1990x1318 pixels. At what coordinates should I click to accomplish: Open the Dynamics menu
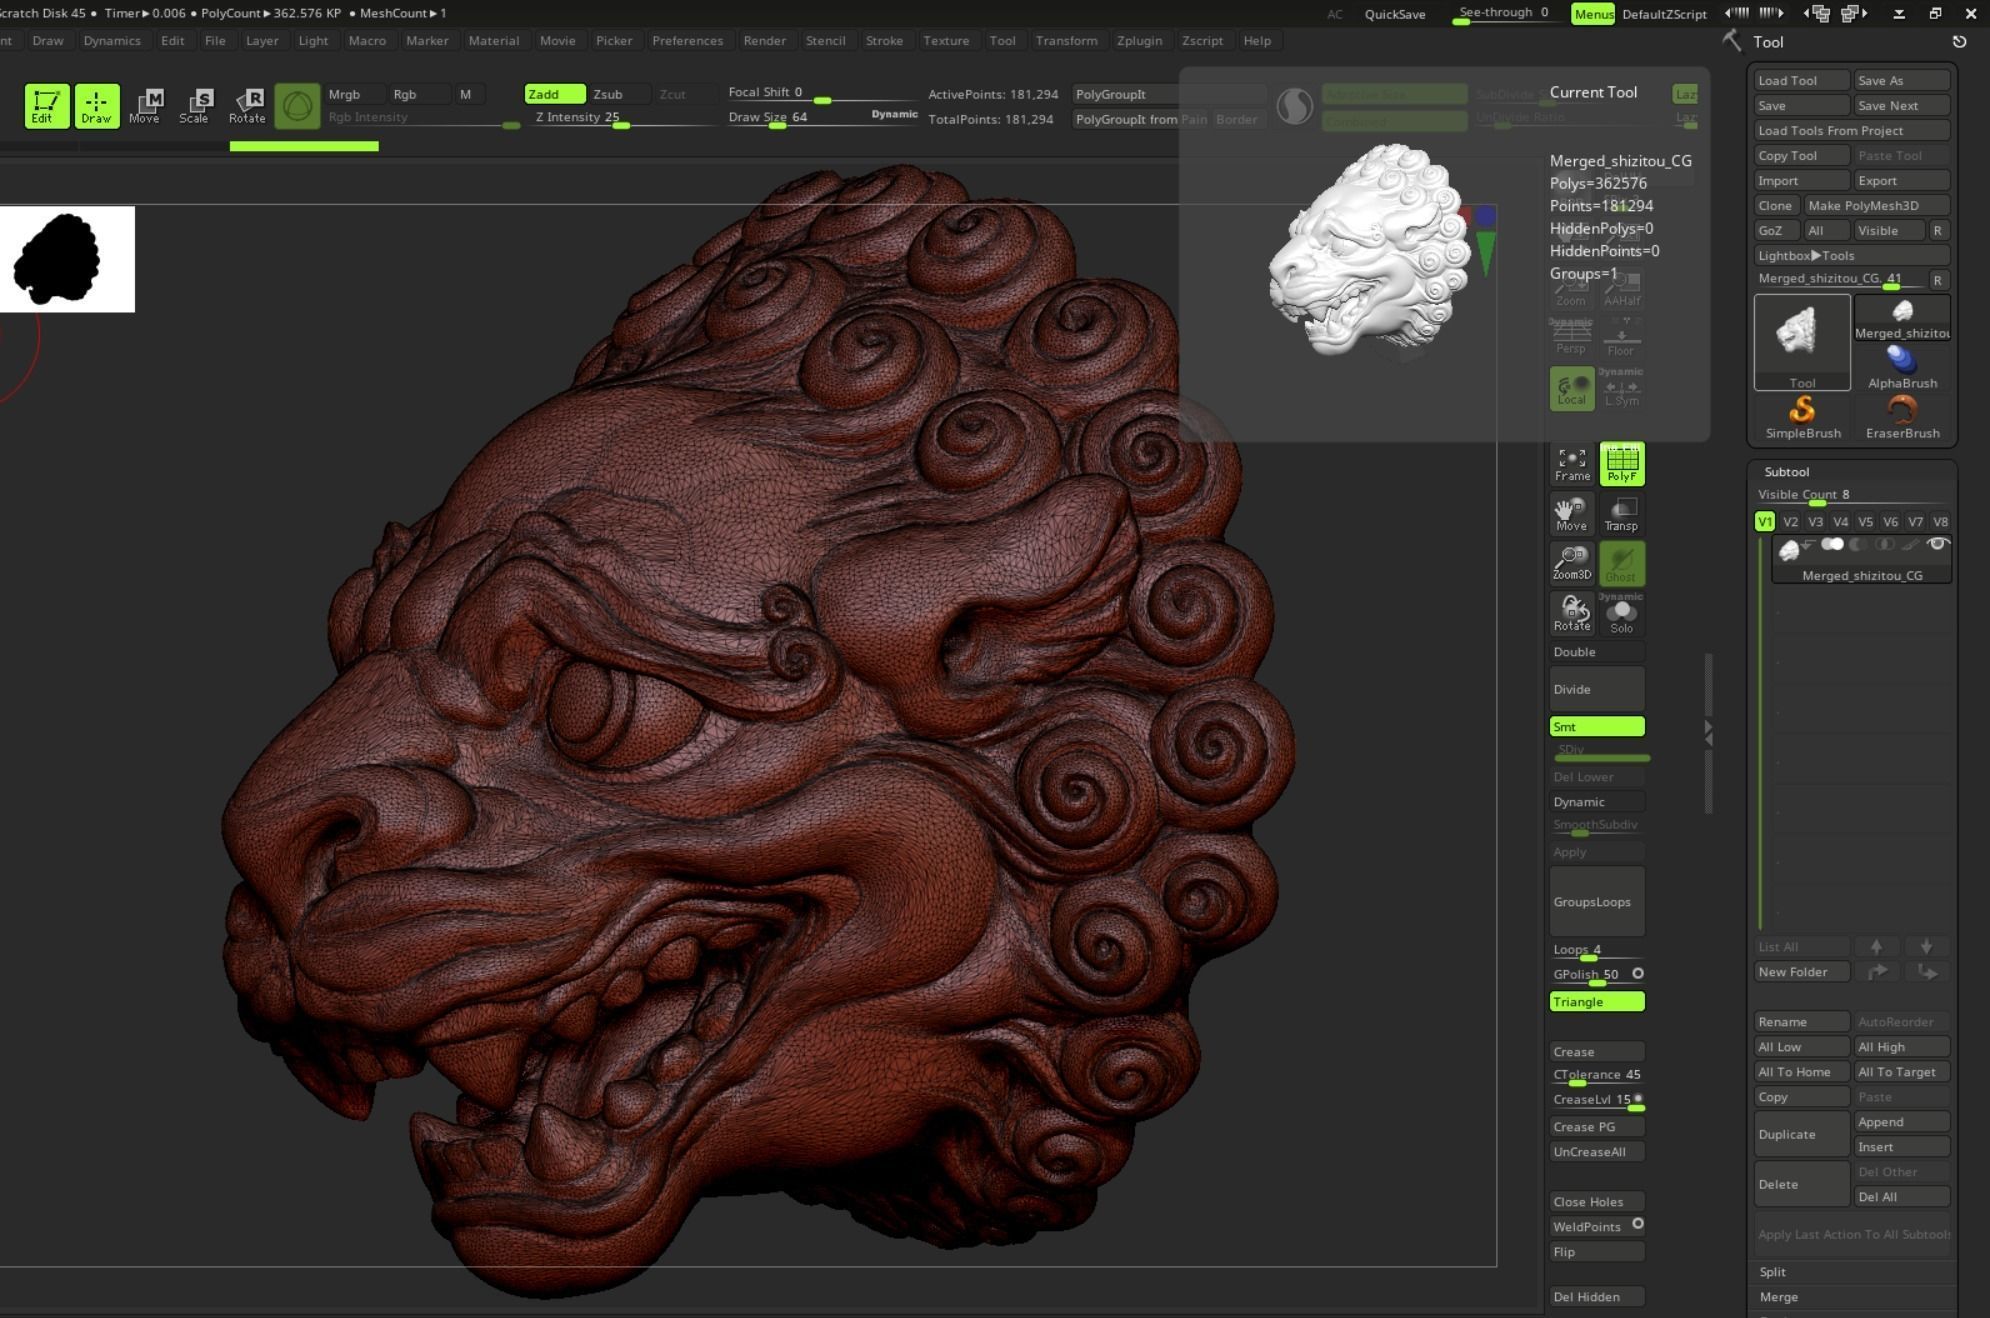click(112, 41)
